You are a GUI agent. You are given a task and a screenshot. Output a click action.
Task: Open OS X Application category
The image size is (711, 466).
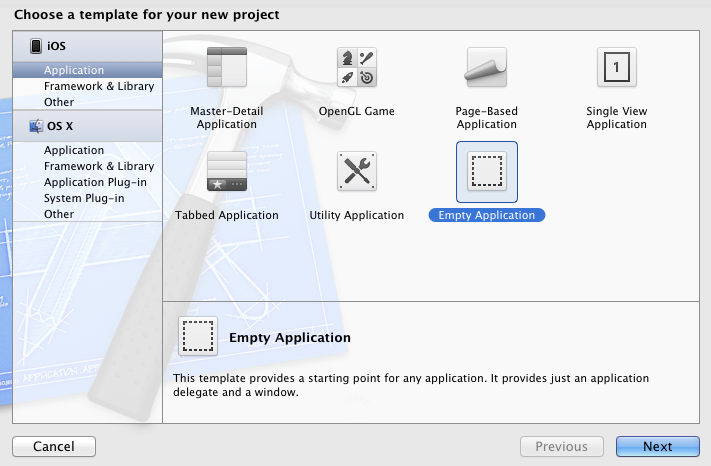click(x=74, y=150)
